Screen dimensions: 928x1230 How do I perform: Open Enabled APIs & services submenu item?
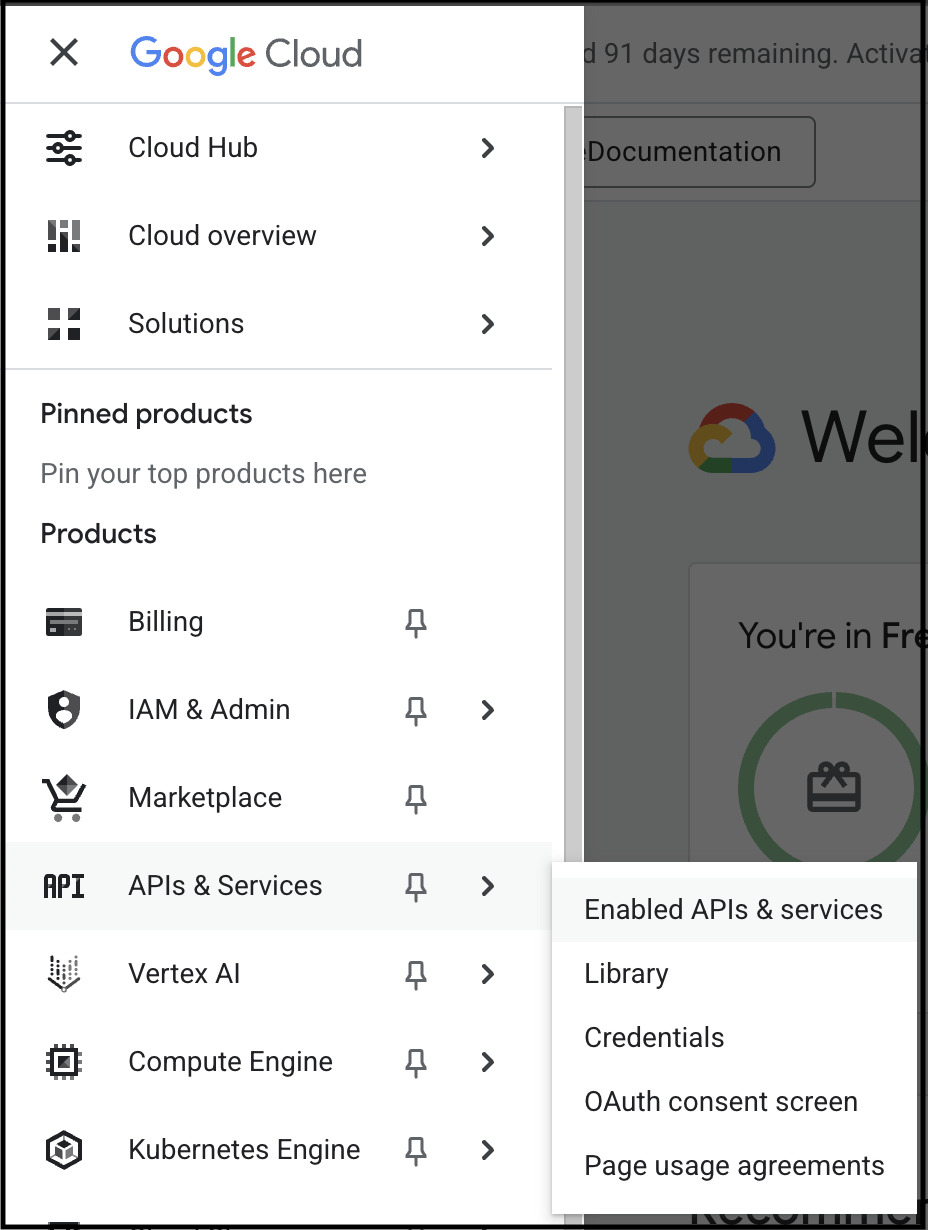coord(734,910)
